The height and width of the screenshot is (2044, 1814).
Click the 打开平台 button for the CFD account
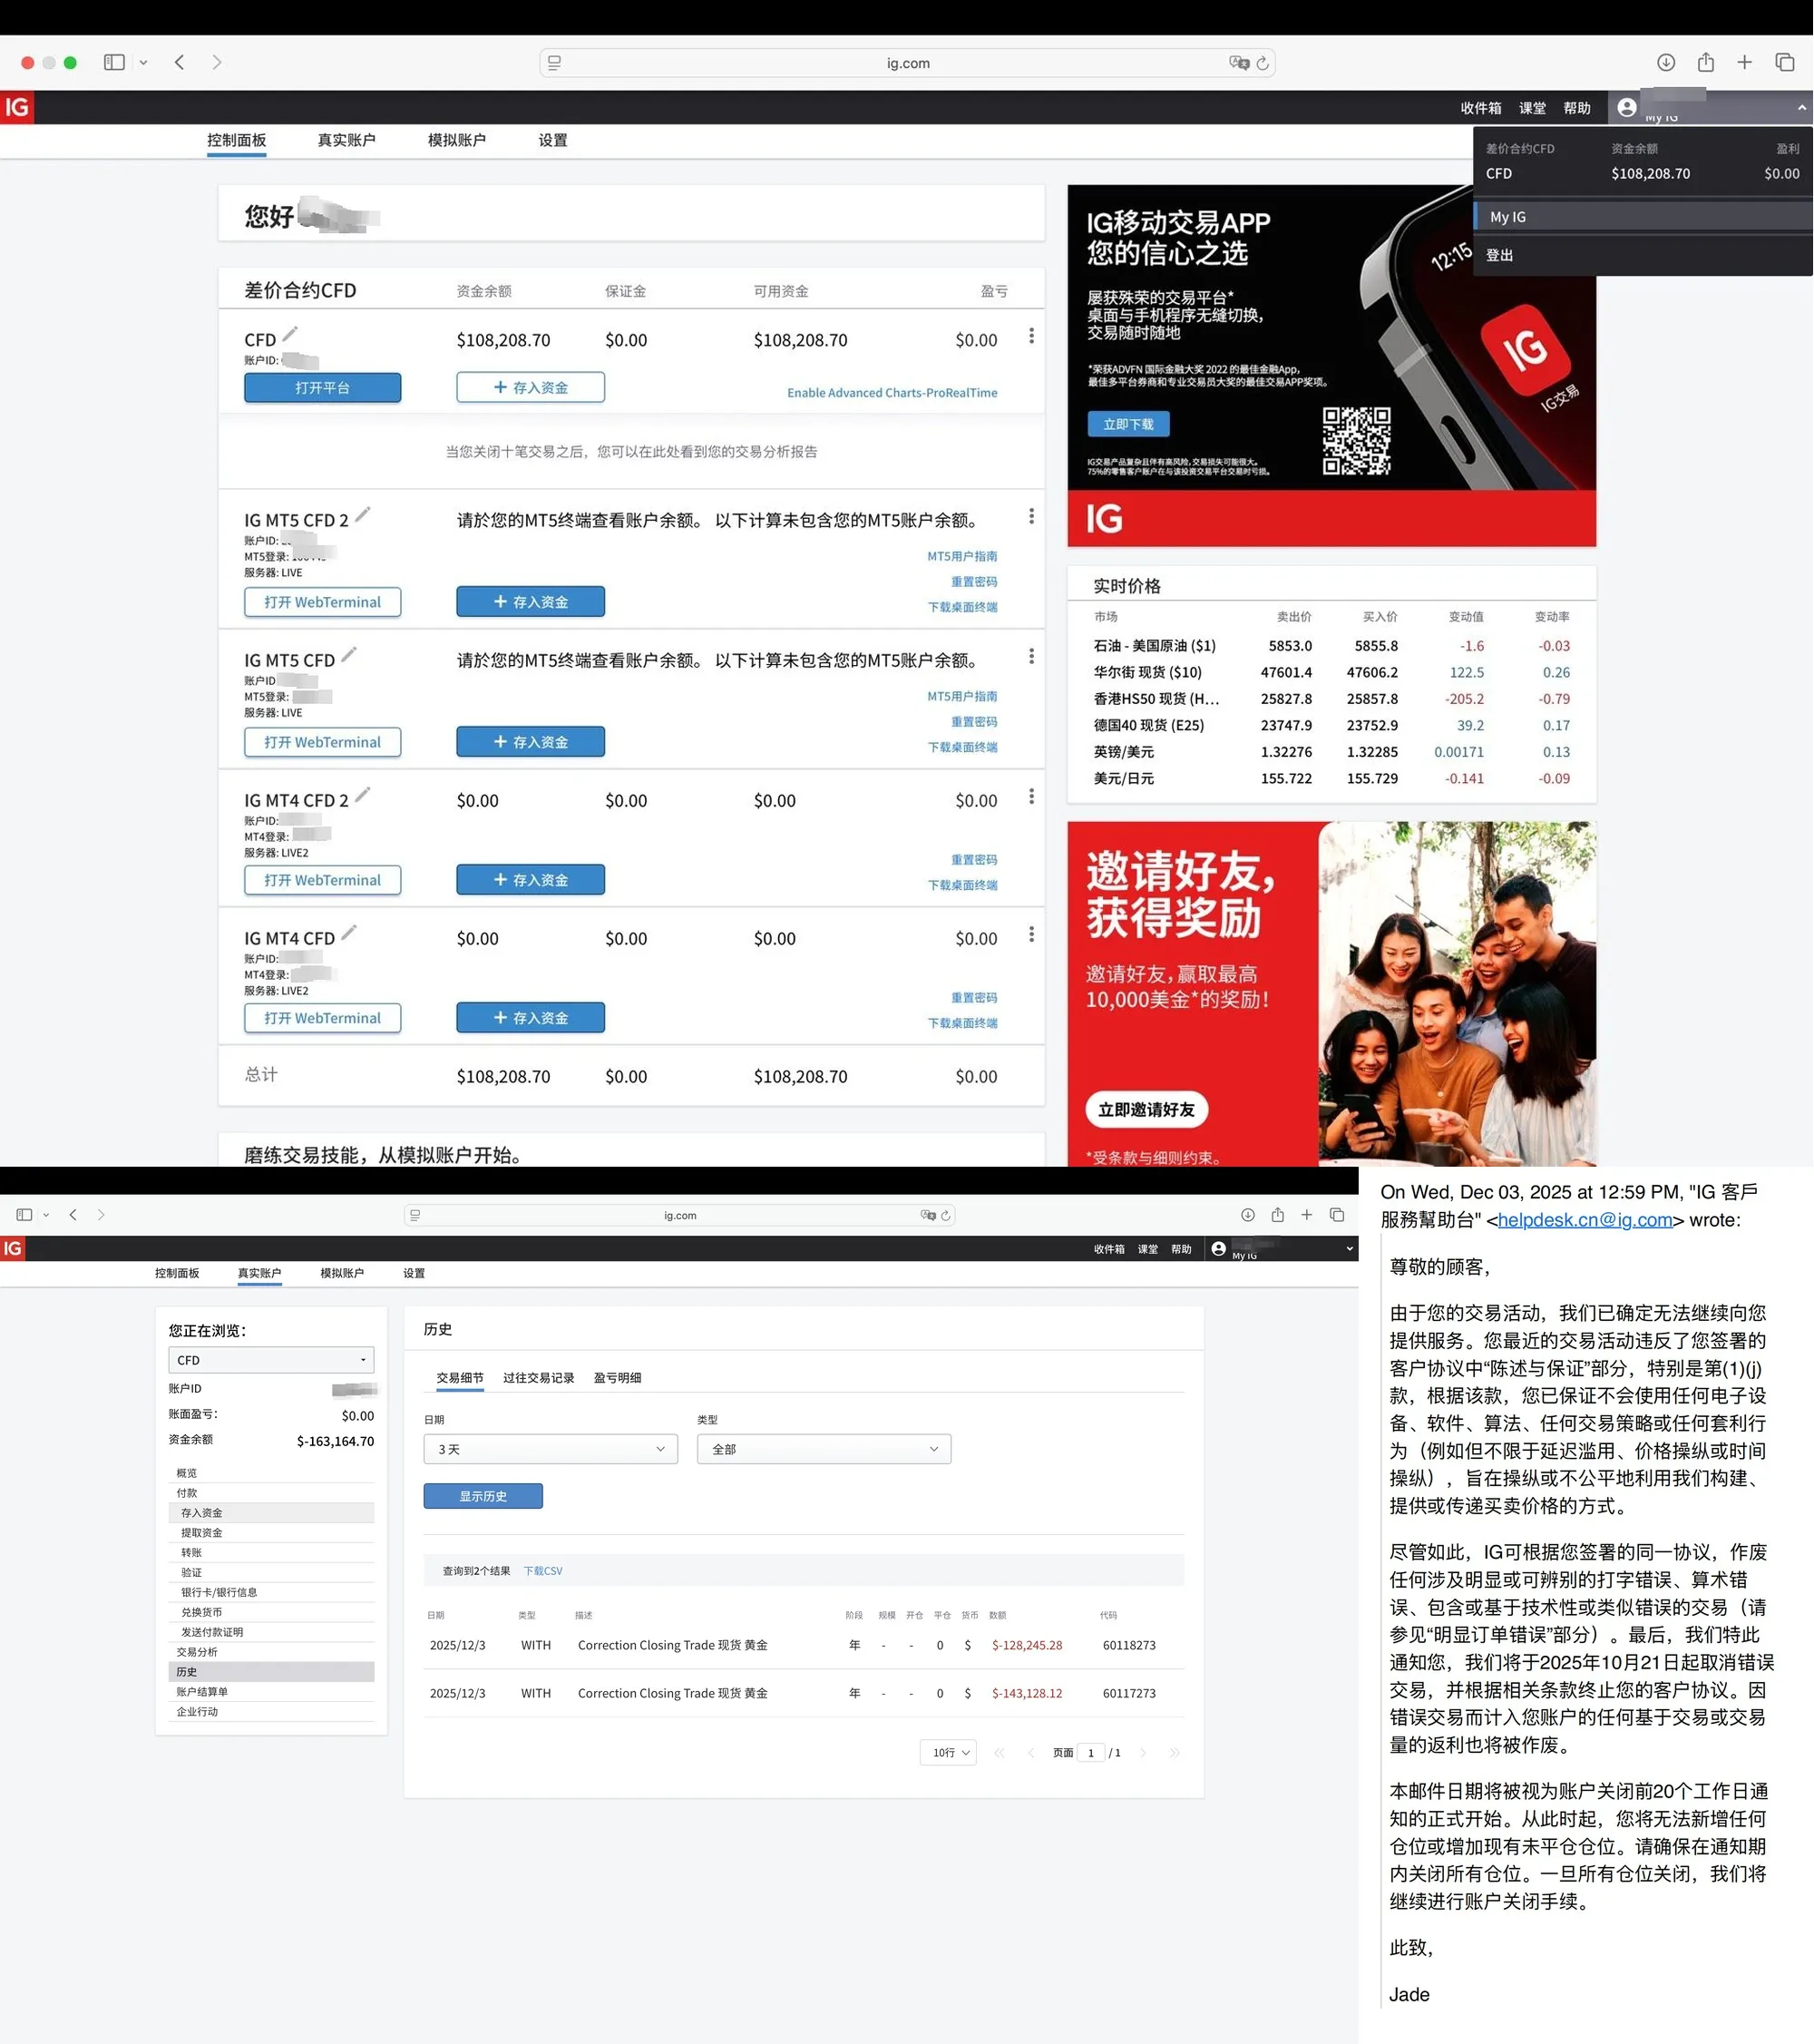coord(322,387)
